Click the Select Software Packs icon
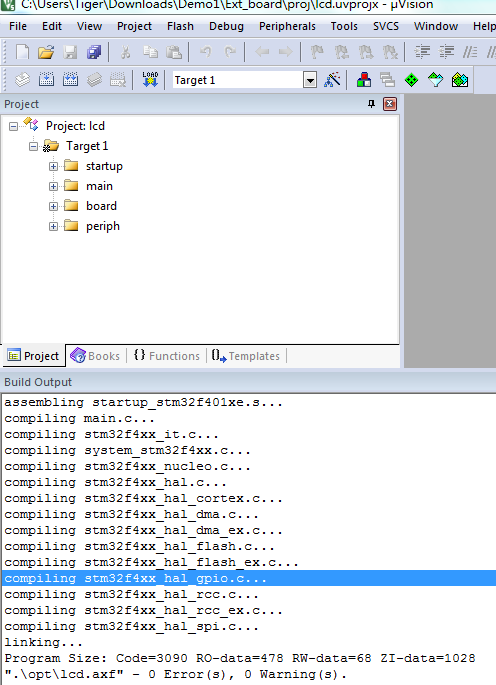This screenshot has height=685, width=496. coord(436,80)
